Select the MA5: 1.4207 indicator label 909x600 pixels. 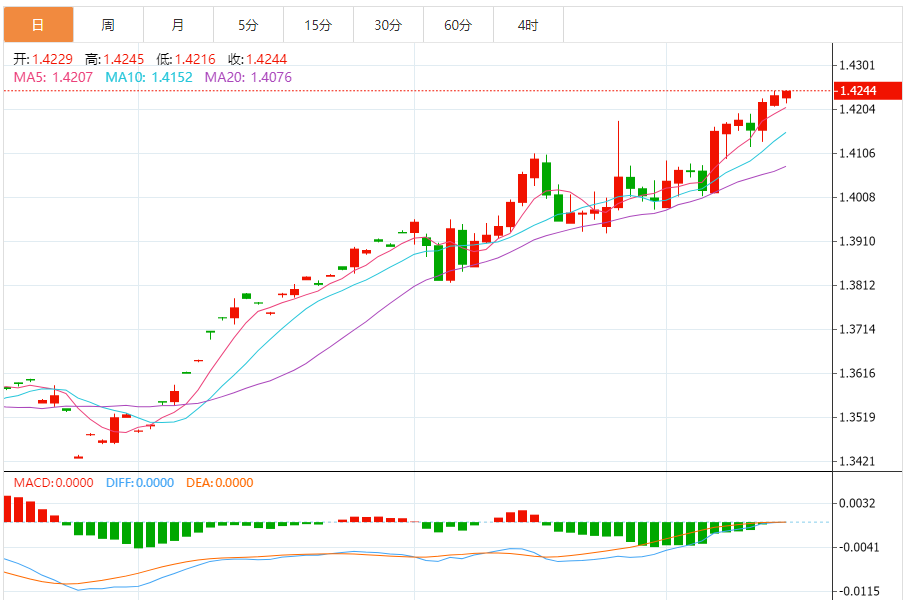(53, 78)
